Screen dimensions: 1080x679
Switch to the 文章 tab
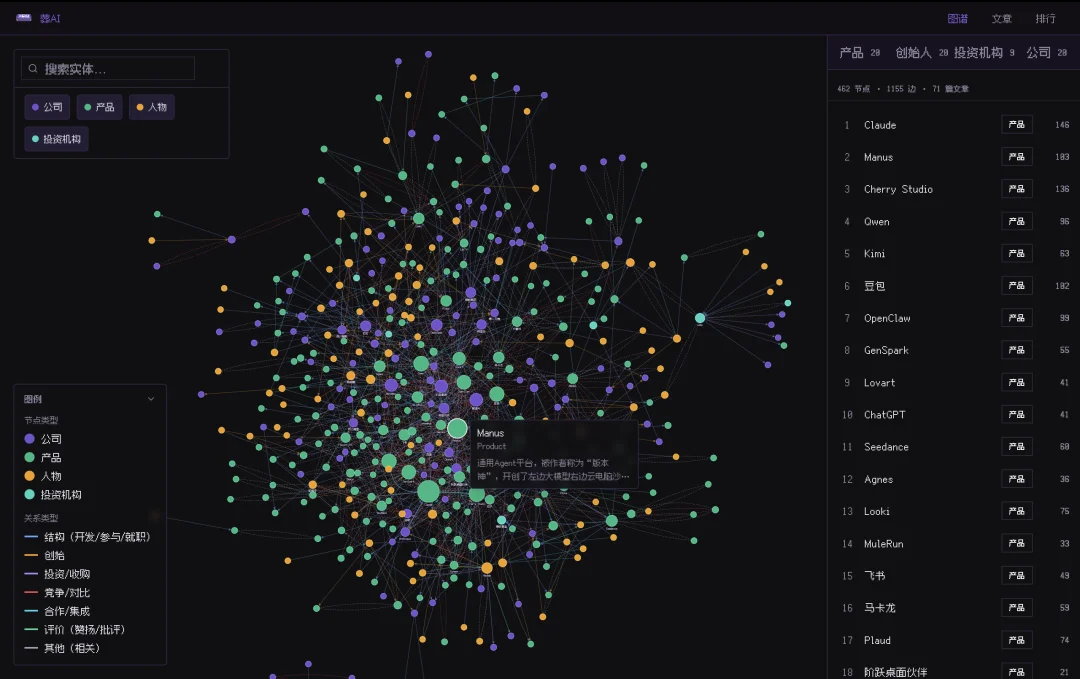pyautogui.click(x=1001, y=19)
